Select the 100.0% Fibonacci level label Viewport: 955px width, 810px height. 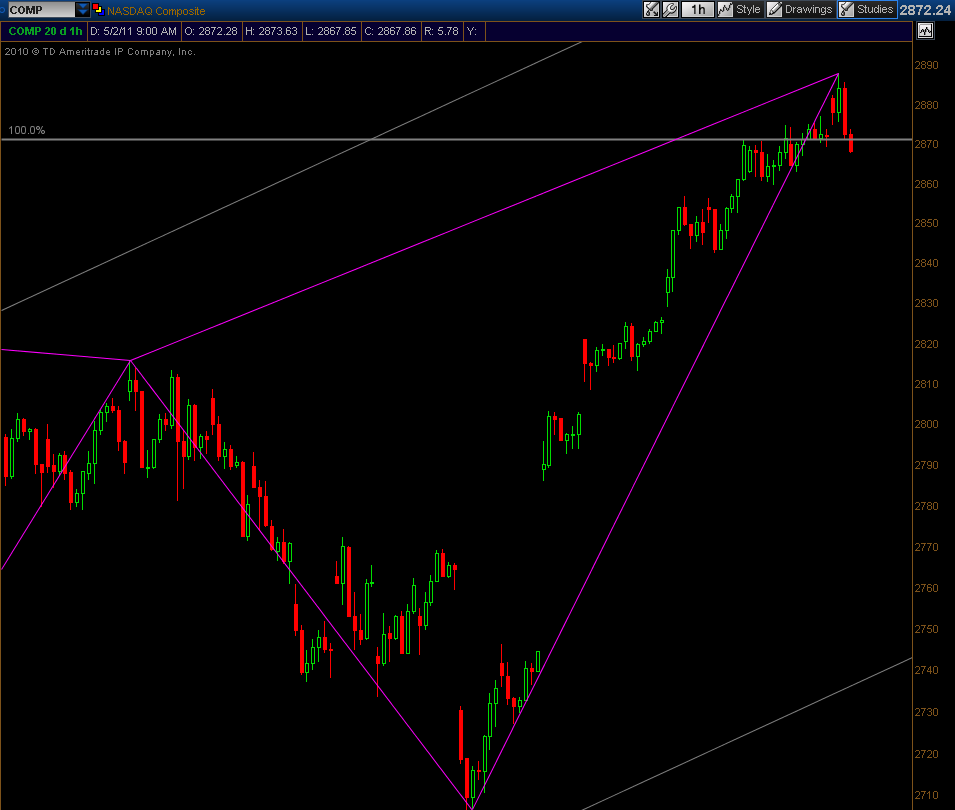click(x=27, y=130)
